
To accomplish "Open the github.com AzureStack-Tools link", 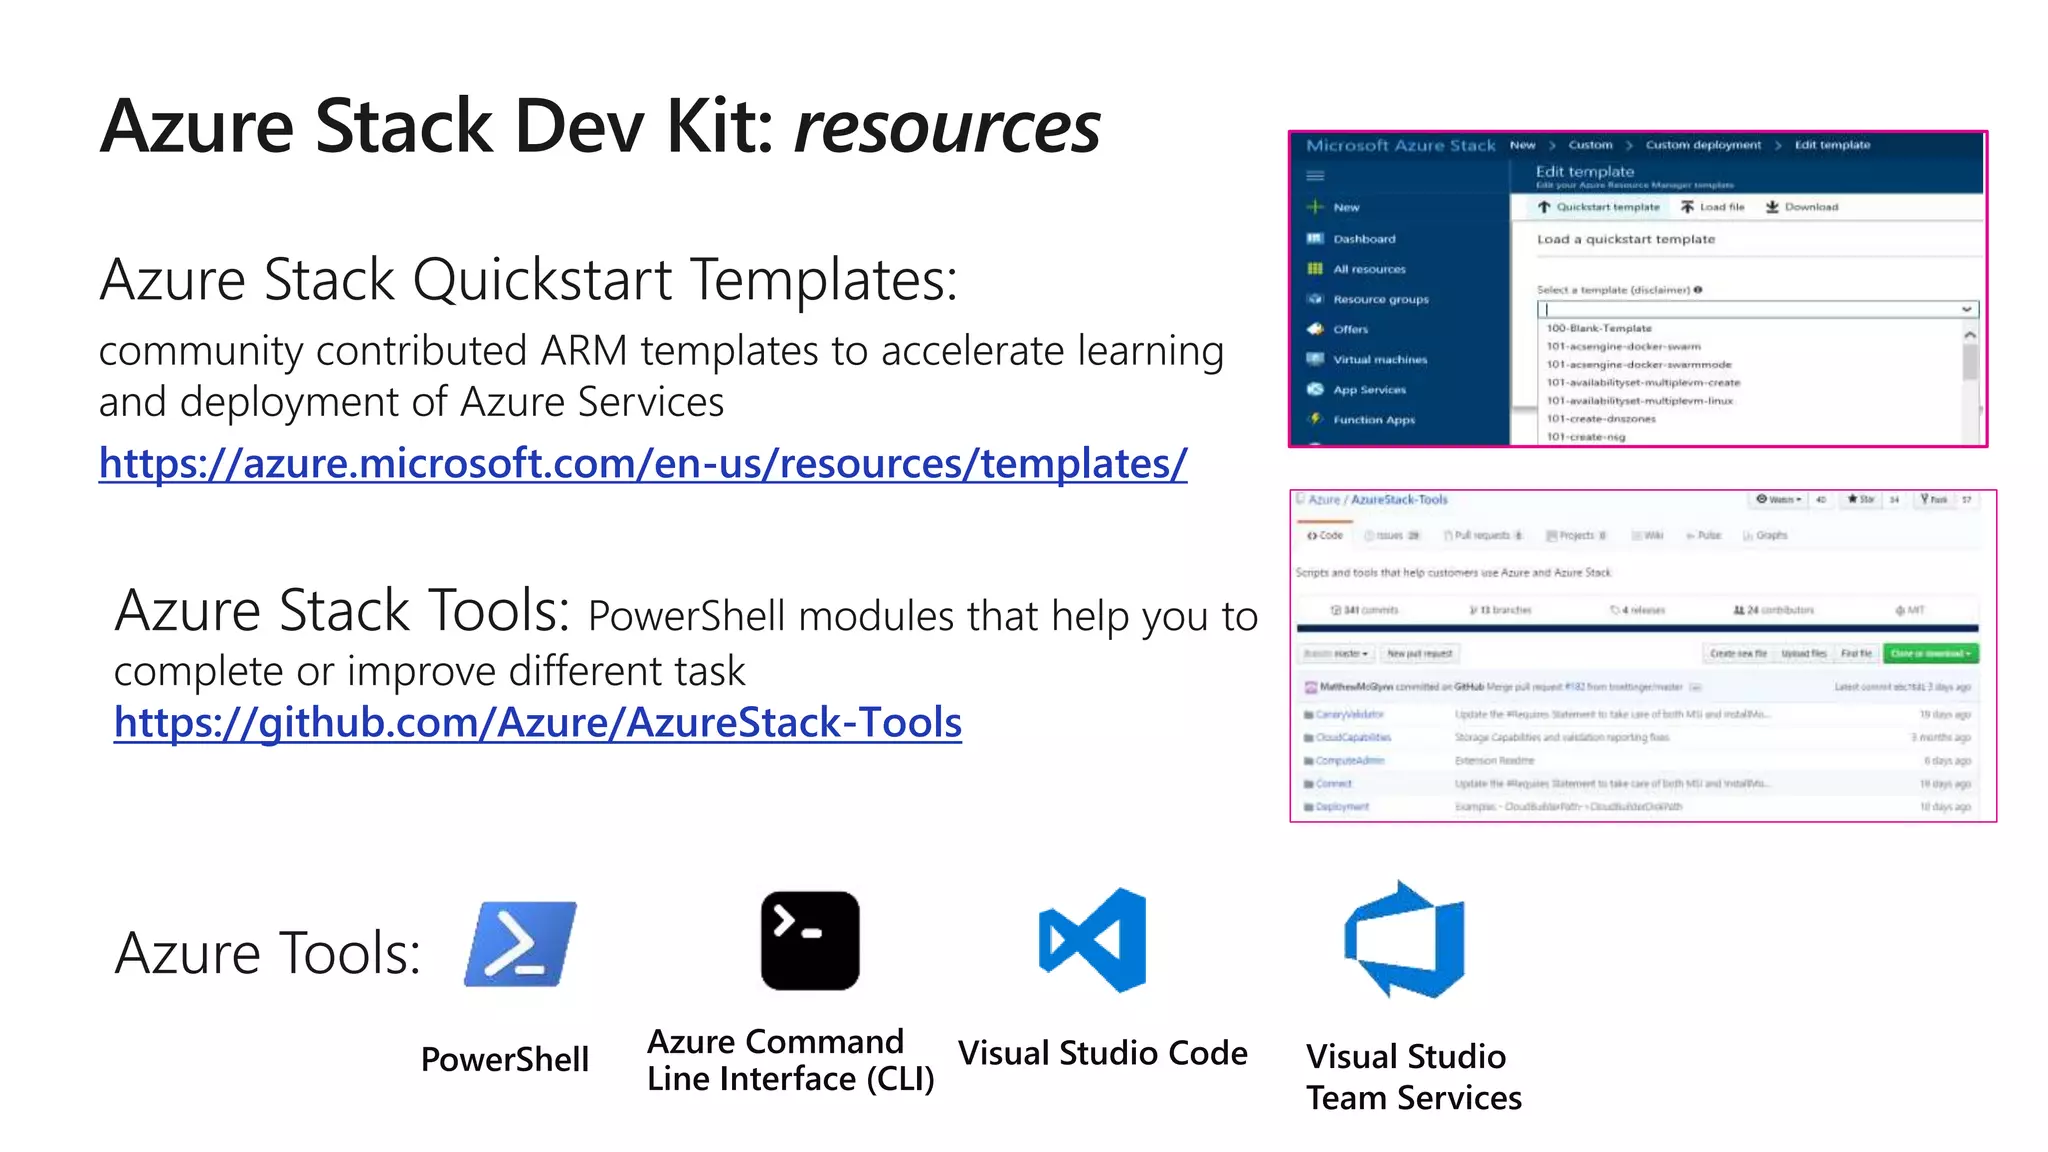I will pyautogui.click(x=538, y=722).
